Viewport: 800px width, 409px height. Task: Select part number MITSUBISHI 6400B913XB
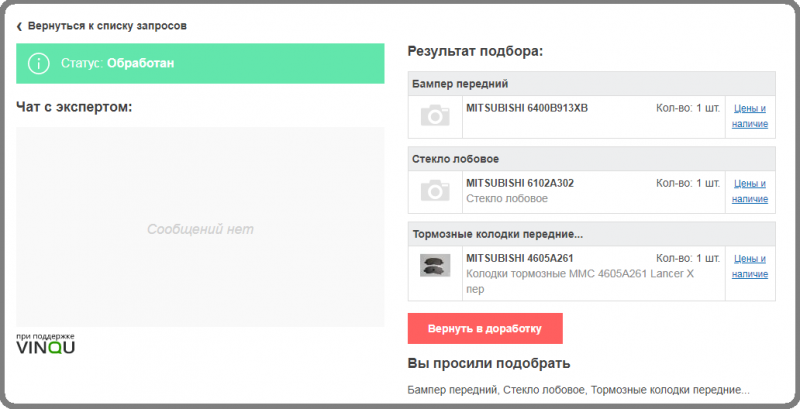click(527, 108)
